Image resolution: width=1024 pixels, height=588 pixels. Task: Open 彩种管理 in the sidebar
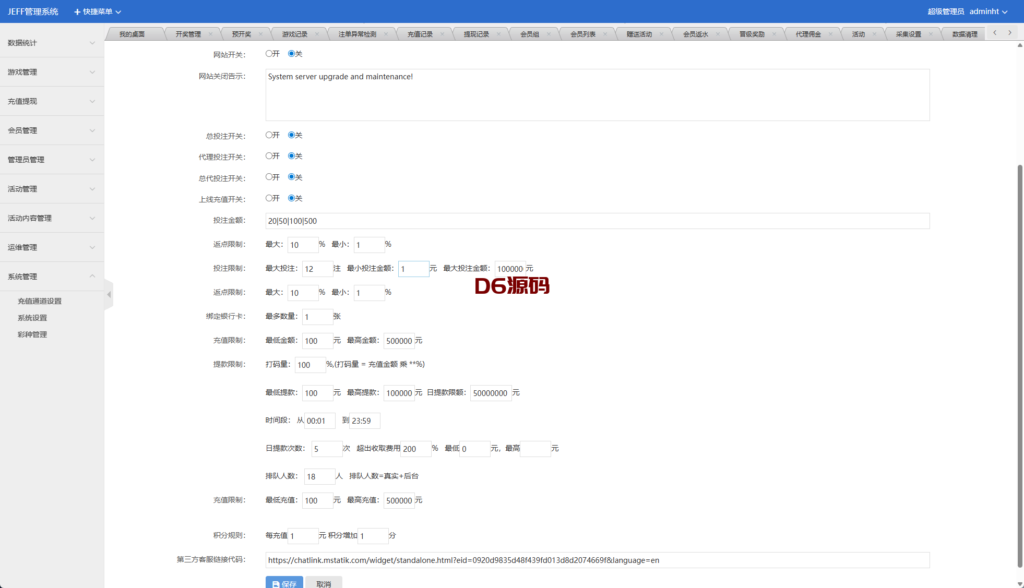click(32, 334)
